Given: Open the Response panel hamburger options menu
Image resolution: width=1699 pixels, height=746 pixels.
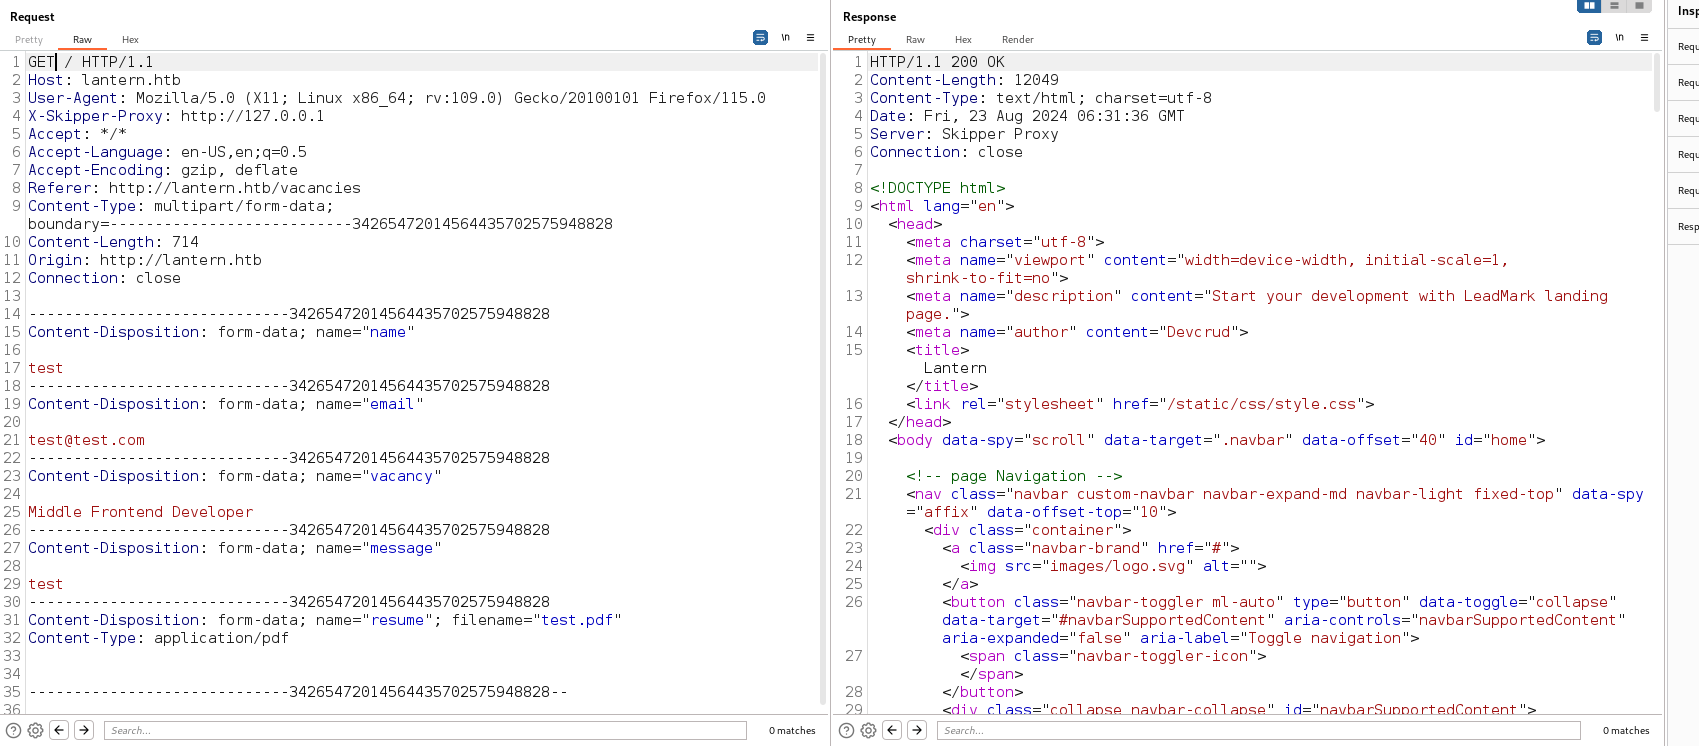Looking at the screenshot, I should pyautogui.click(x=1644, y=37).
